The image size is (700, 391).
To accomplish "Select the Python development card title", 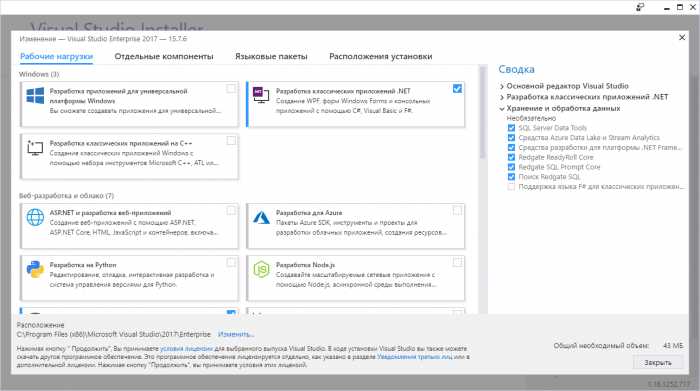I will 83,265.
